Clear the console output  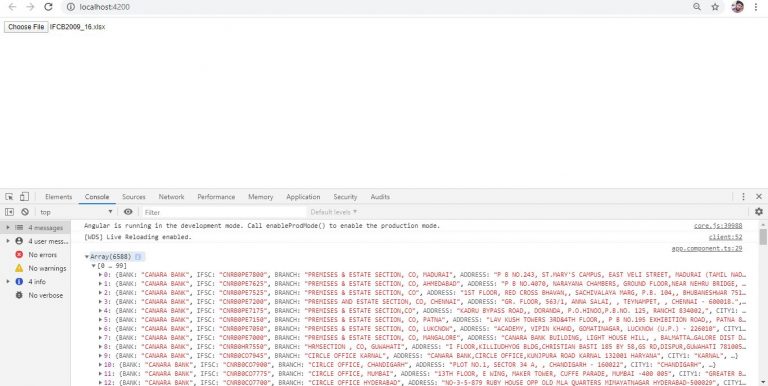pyautogui.click(x=24, y=212)
